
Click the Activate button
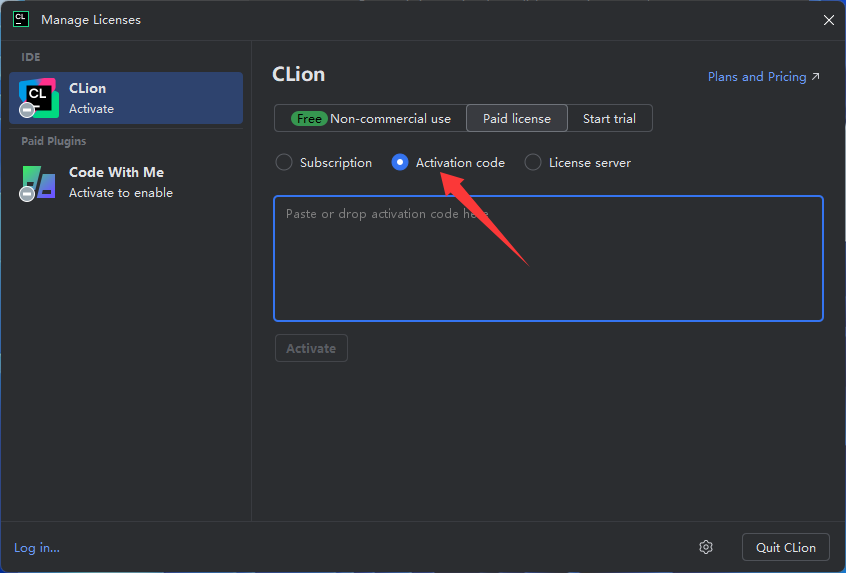point(311,349)
